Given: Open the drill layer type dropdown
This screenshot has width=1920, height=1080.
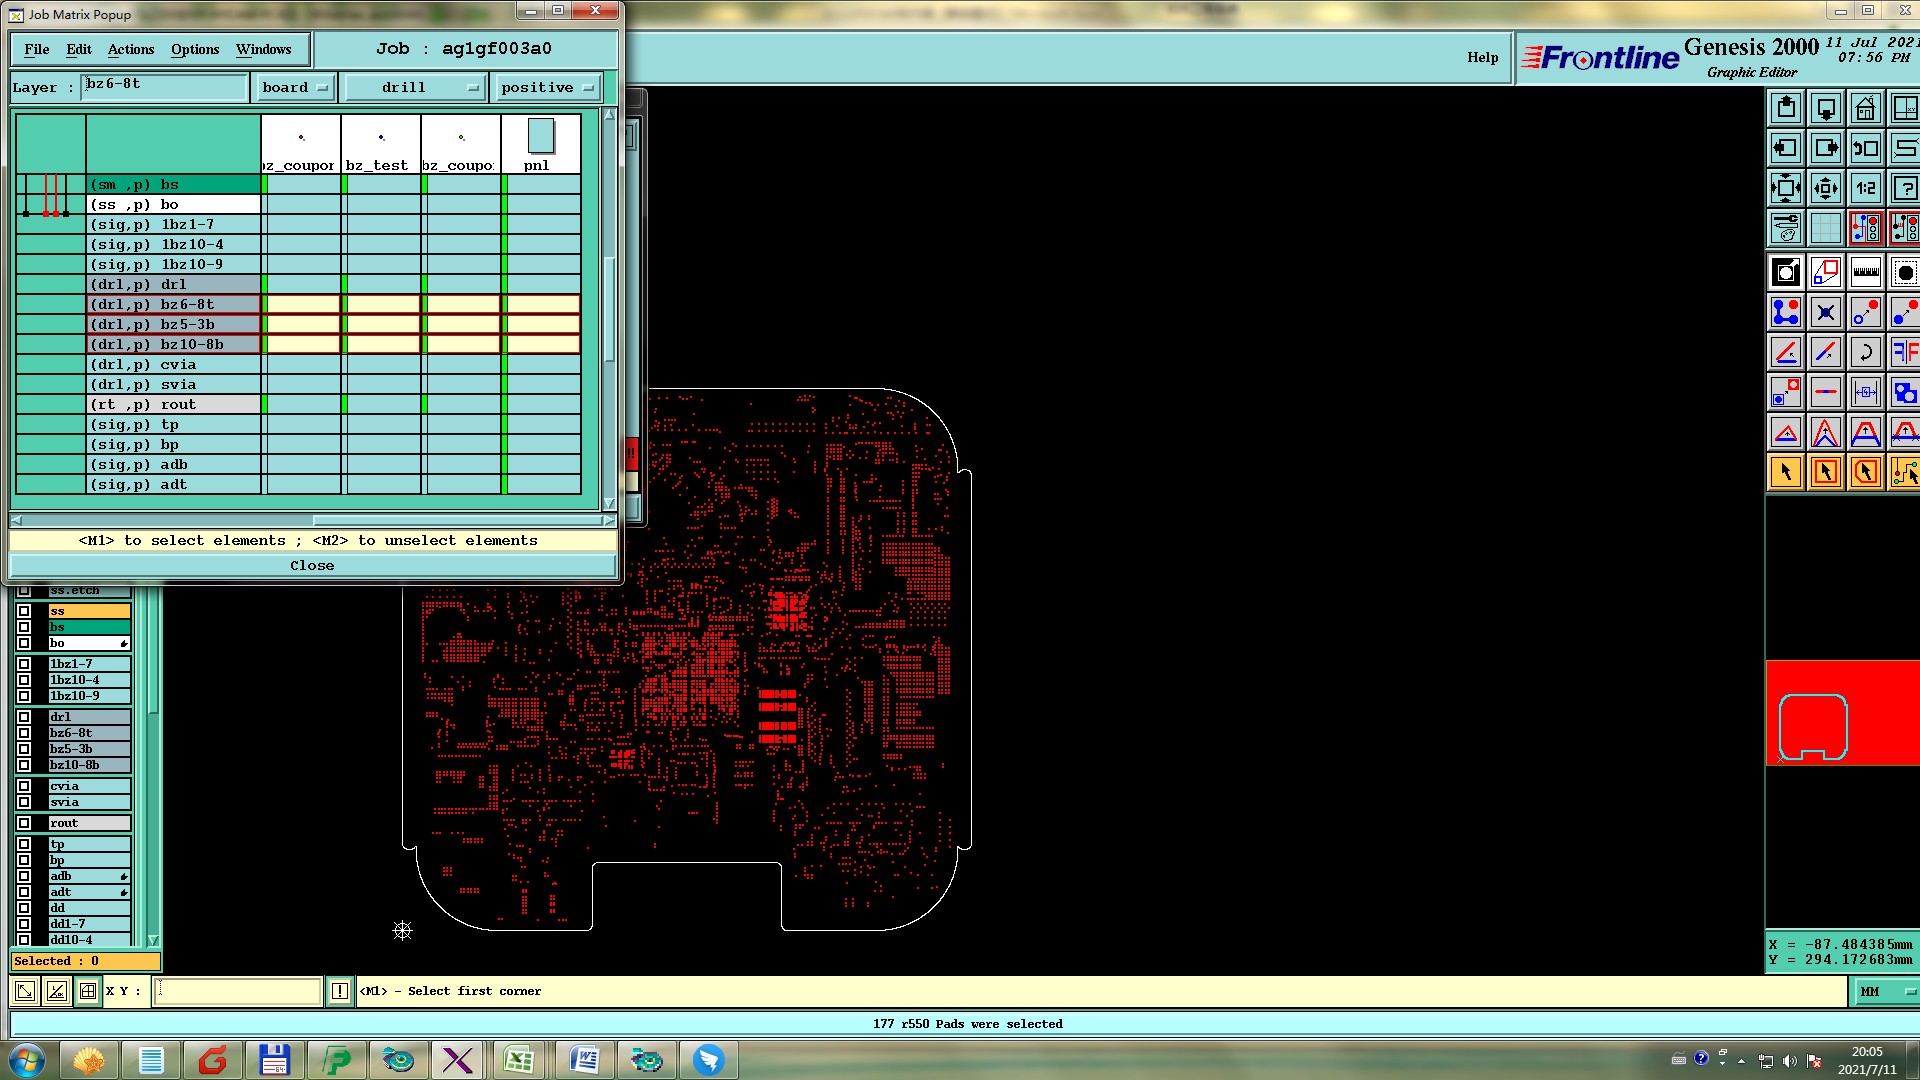Looking at the screenshot, I should (413, 88).
